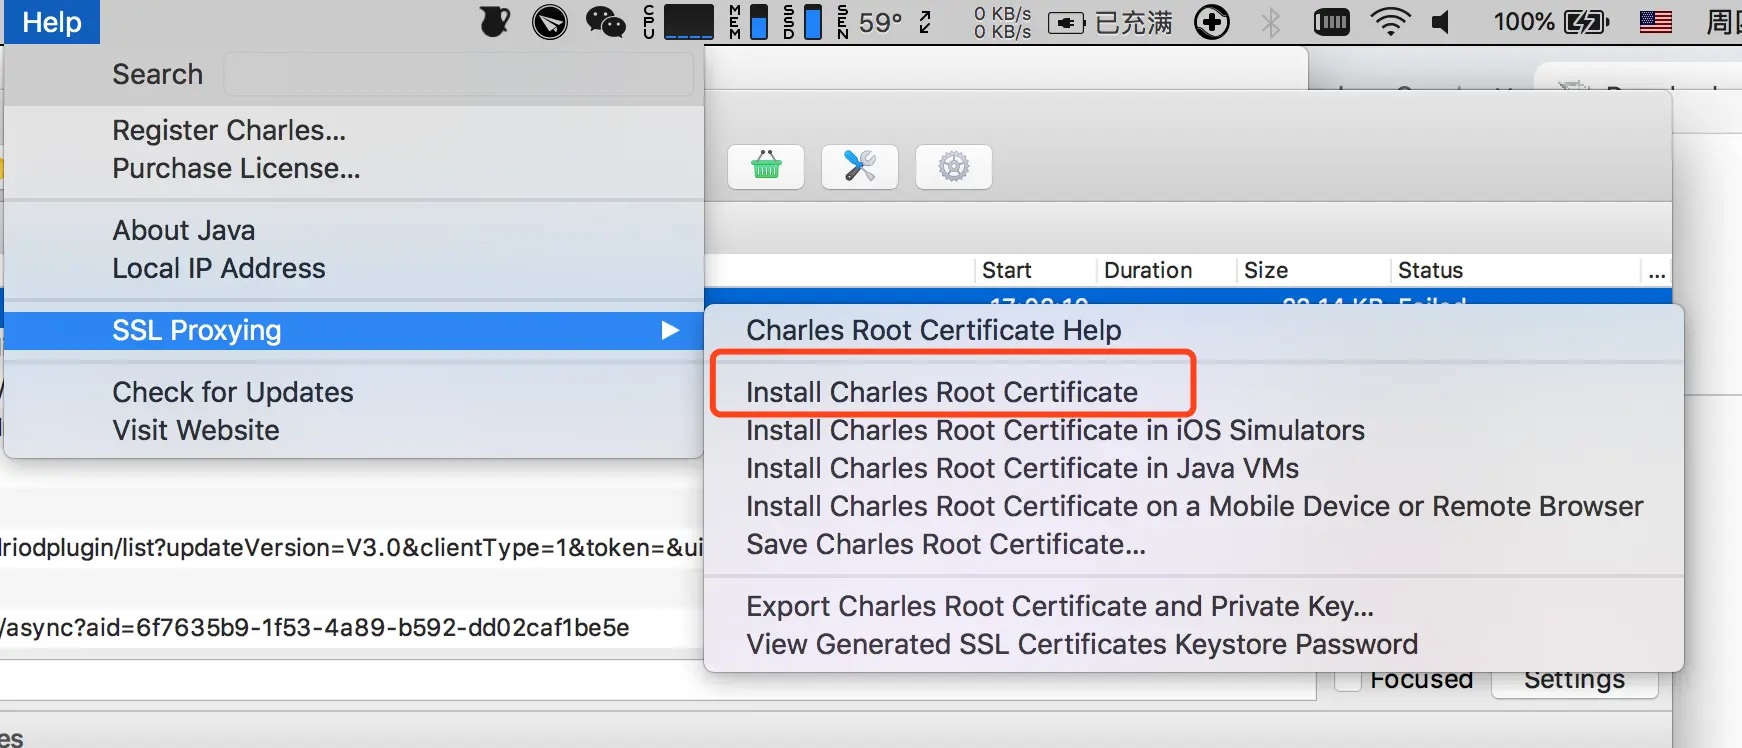The height and width of the screenshot is (748, 1742).
Task: Expand the SSL Proxying submenu arrow
Action: [670, 330]
